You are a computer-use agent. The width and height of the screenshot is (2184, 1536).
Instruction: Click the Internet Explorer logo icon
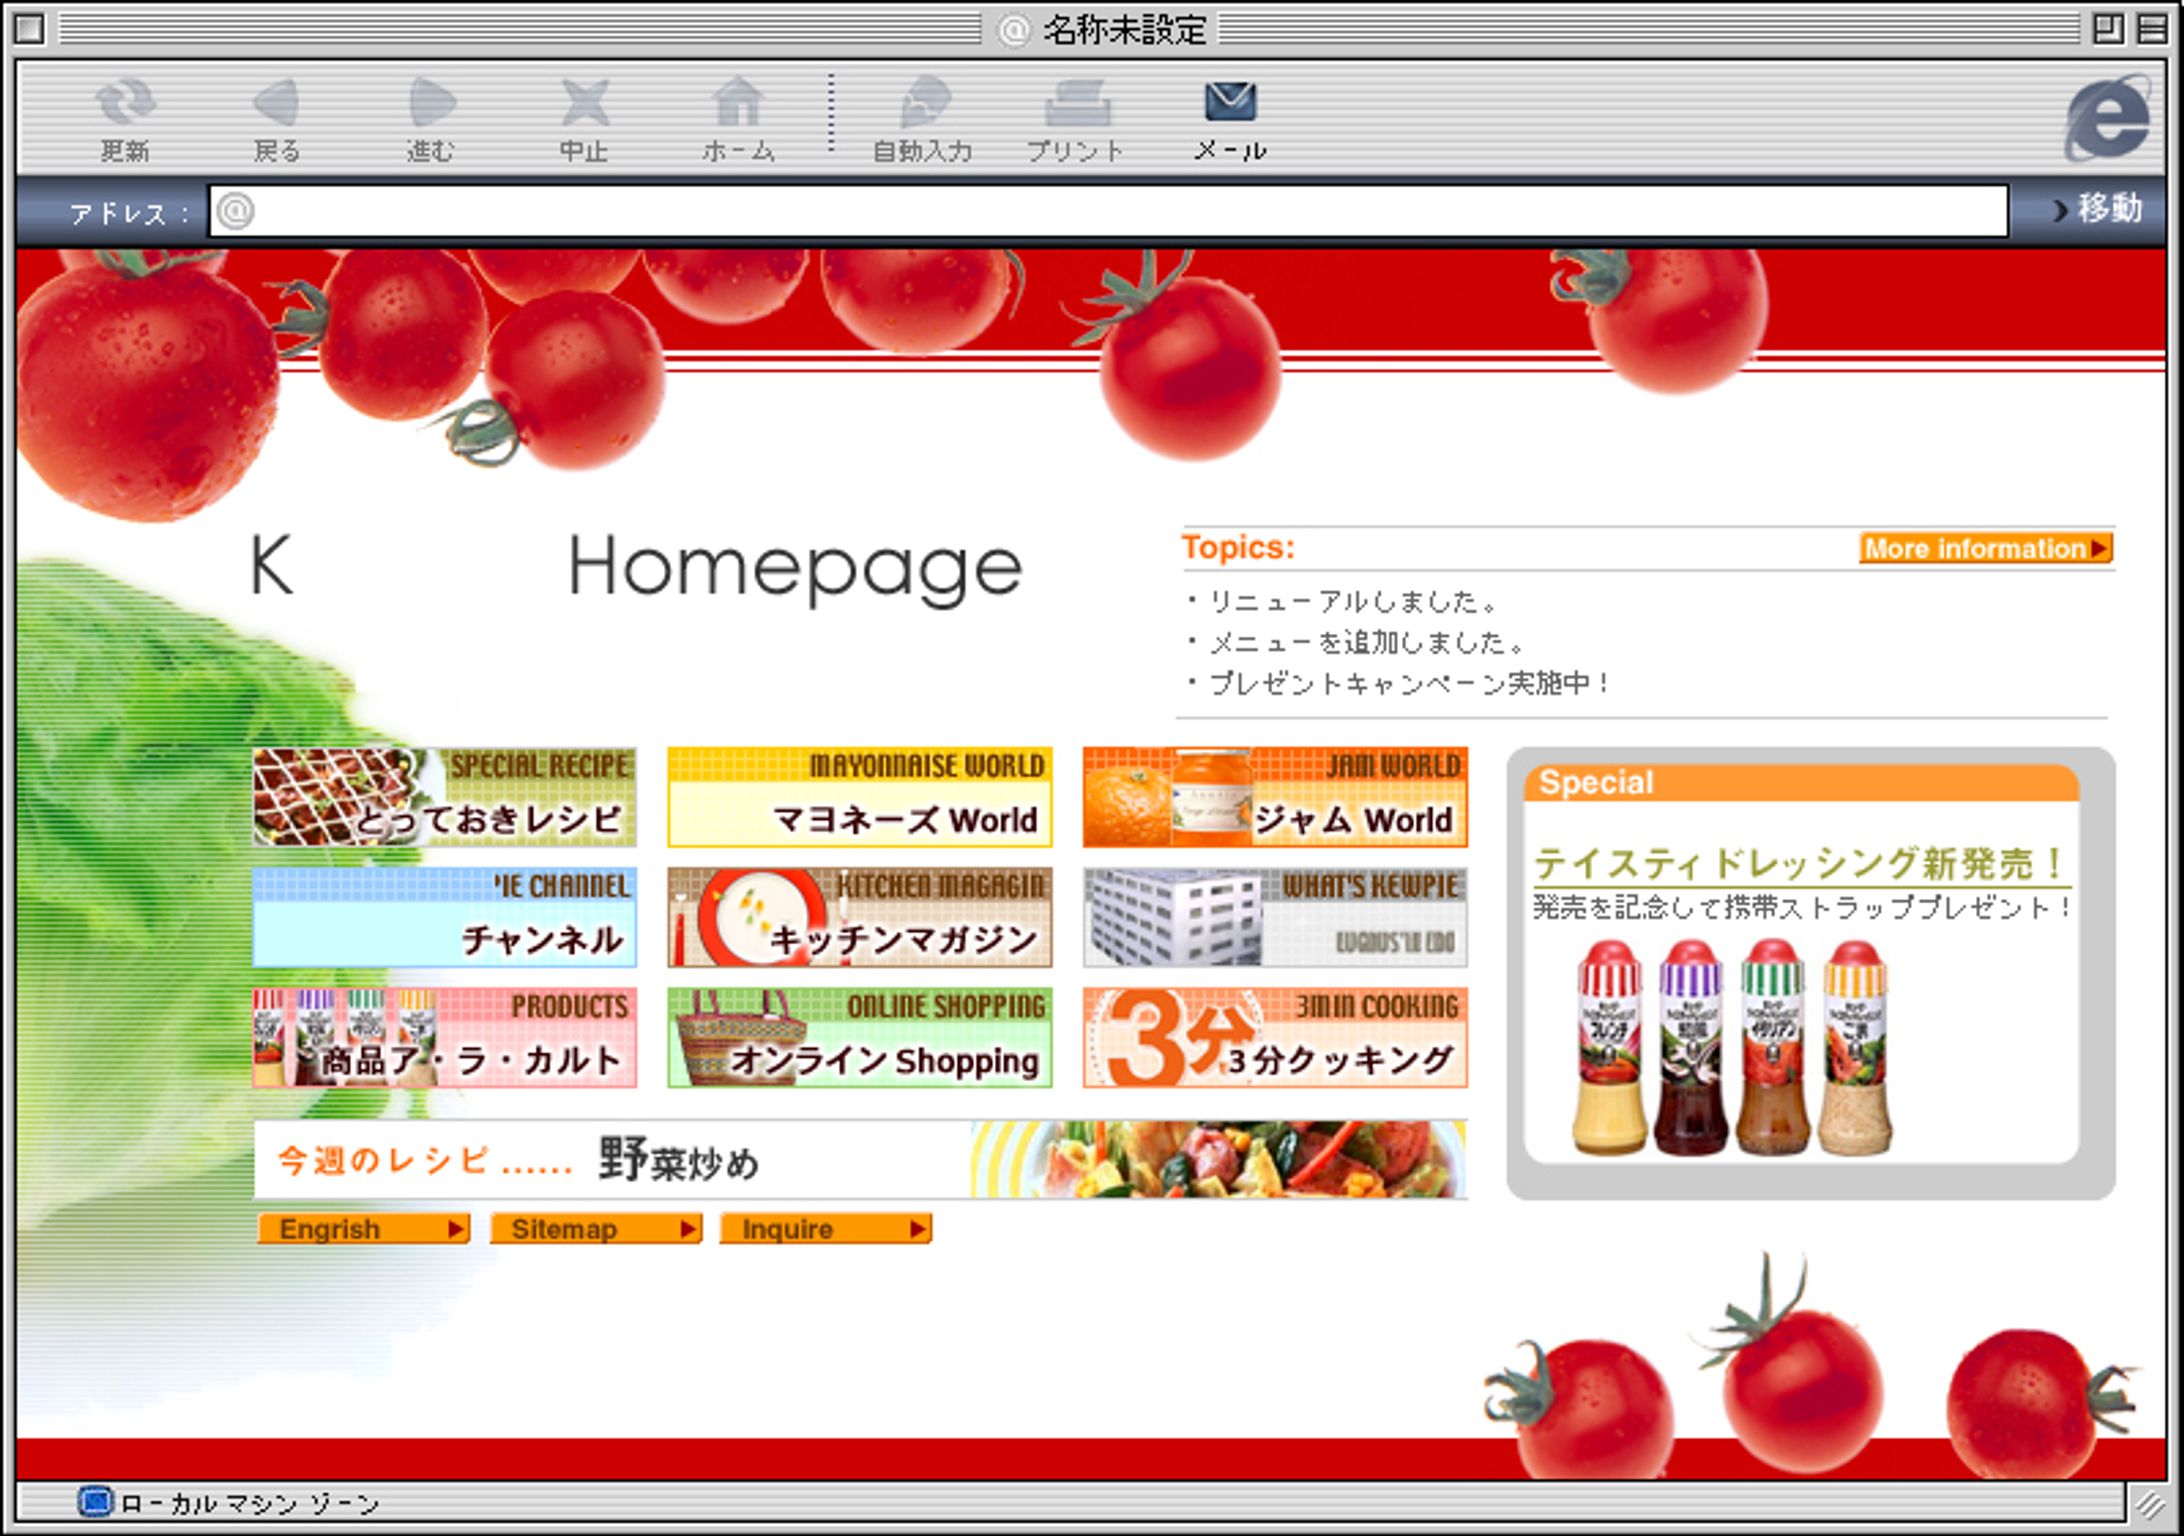click(2108, 118)
